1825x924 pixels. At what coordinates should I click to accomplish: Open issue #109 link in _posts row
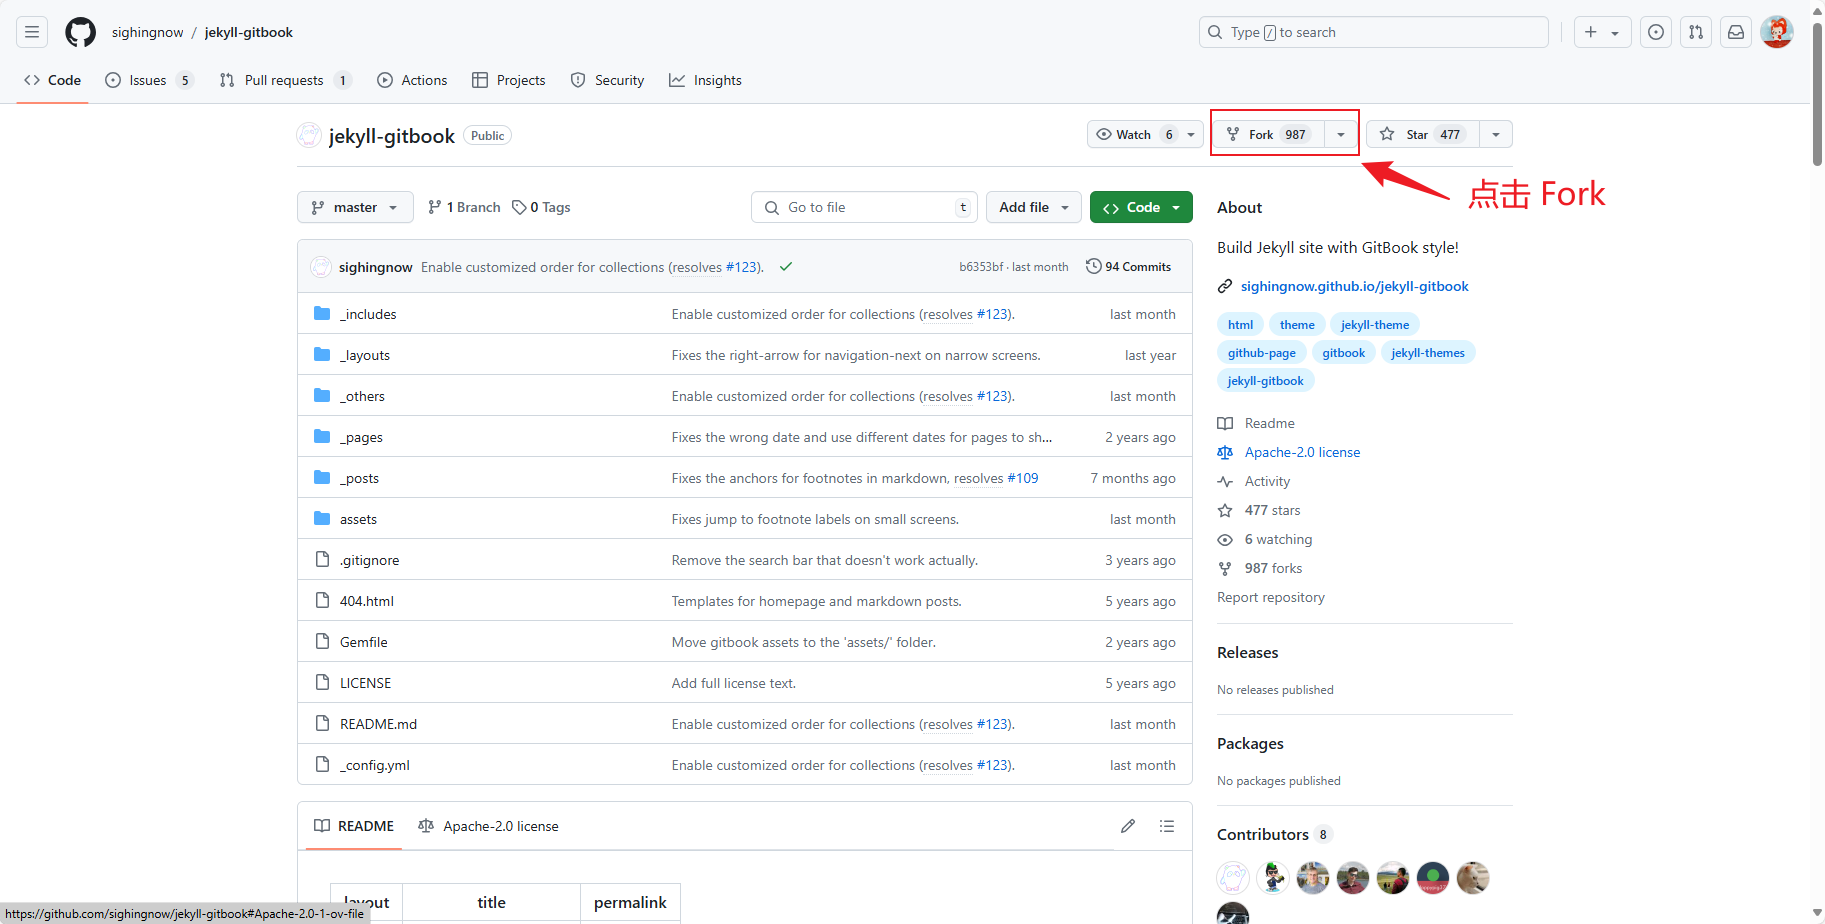pos(1023,478)
